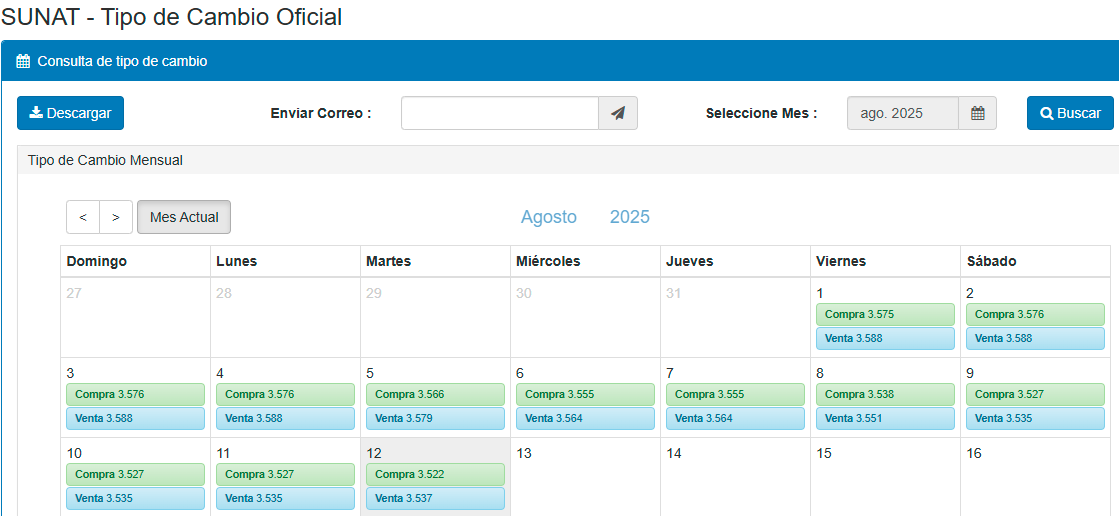Focus the Enviar Correo email field
The height and width of the screenshot is (516, 1119).
(x=500, y=113)
